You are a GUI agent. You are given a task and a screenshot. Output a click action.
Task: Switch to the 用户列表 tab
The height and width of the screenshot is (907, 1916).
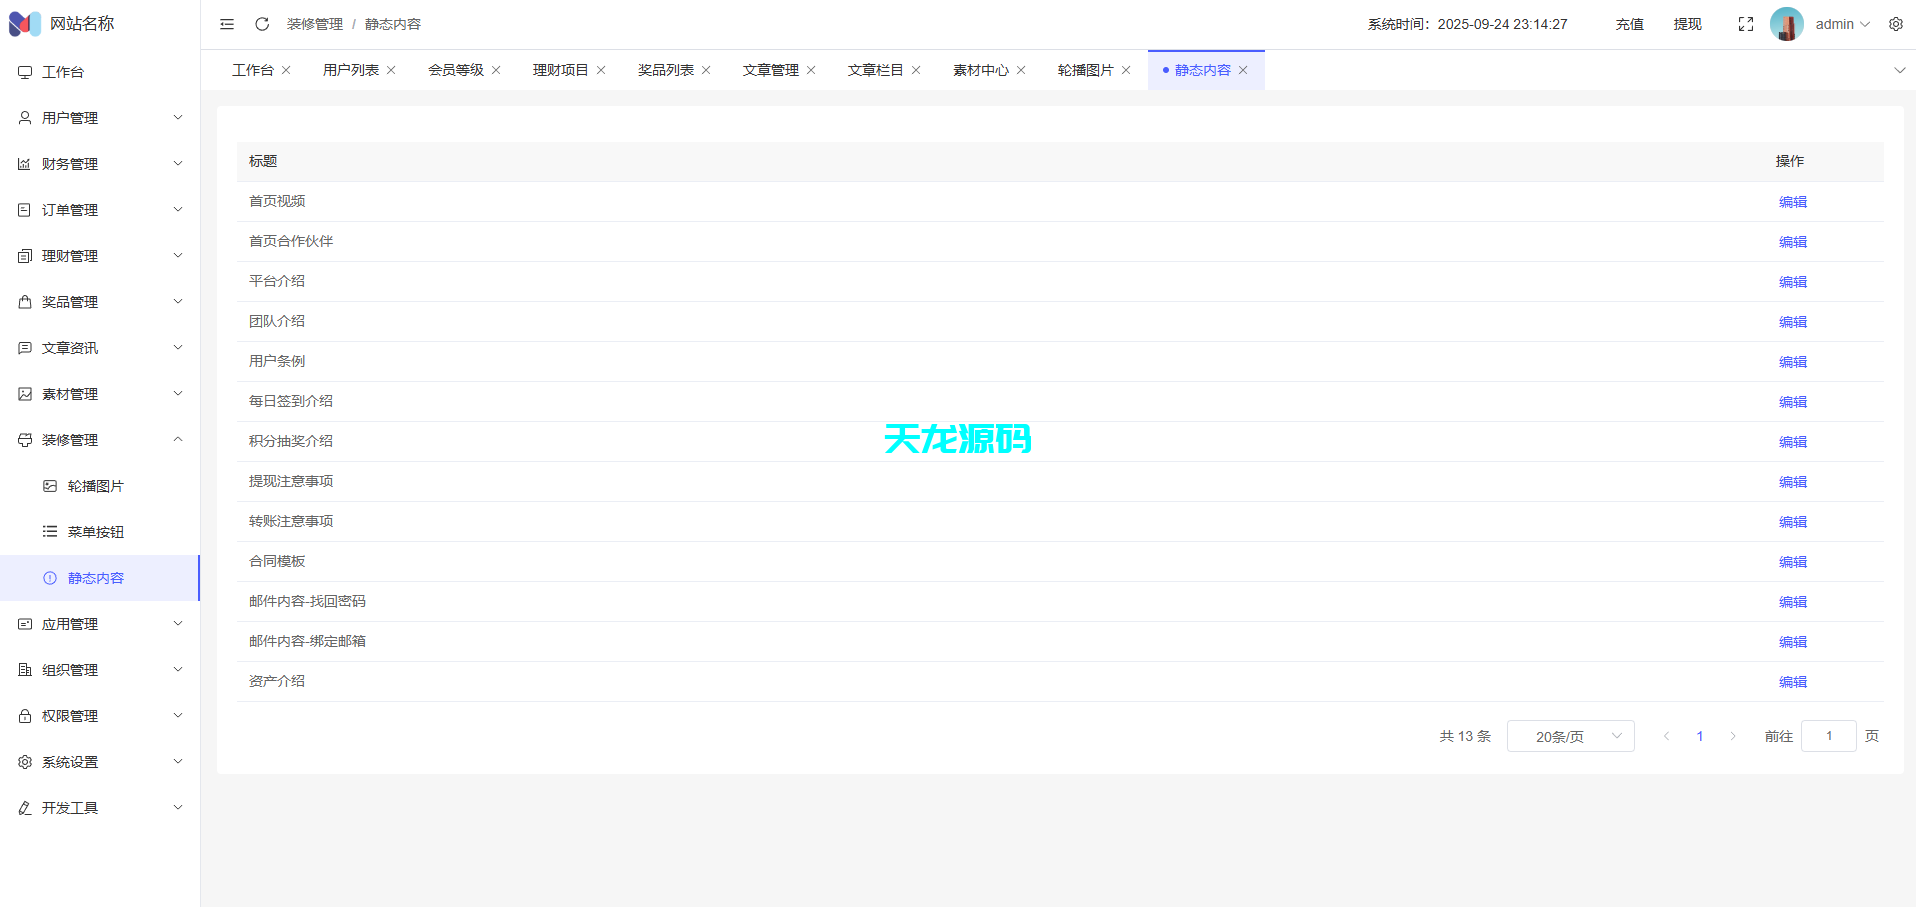pos(350,69)
